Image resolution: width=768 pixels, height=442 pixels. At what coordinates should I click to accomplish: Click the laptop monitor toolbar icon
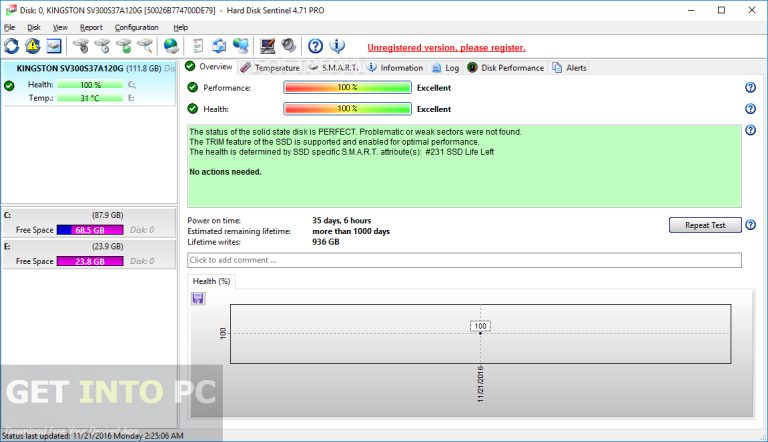[267, 46]
